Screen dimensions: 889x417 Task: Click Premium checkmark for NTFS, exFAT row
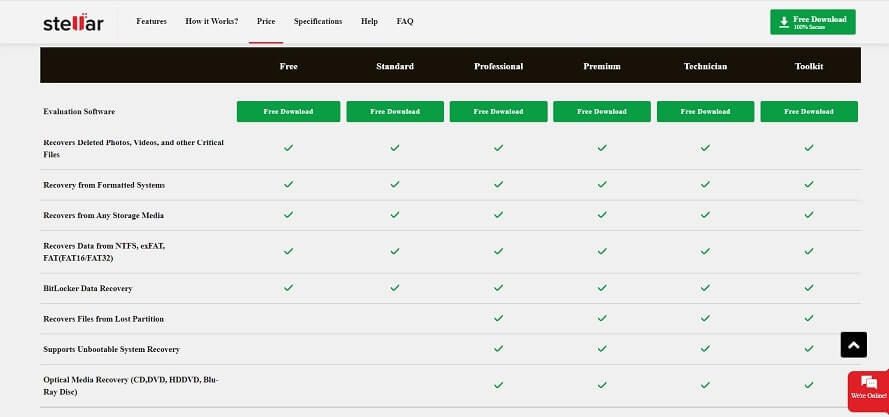(602, 251)
